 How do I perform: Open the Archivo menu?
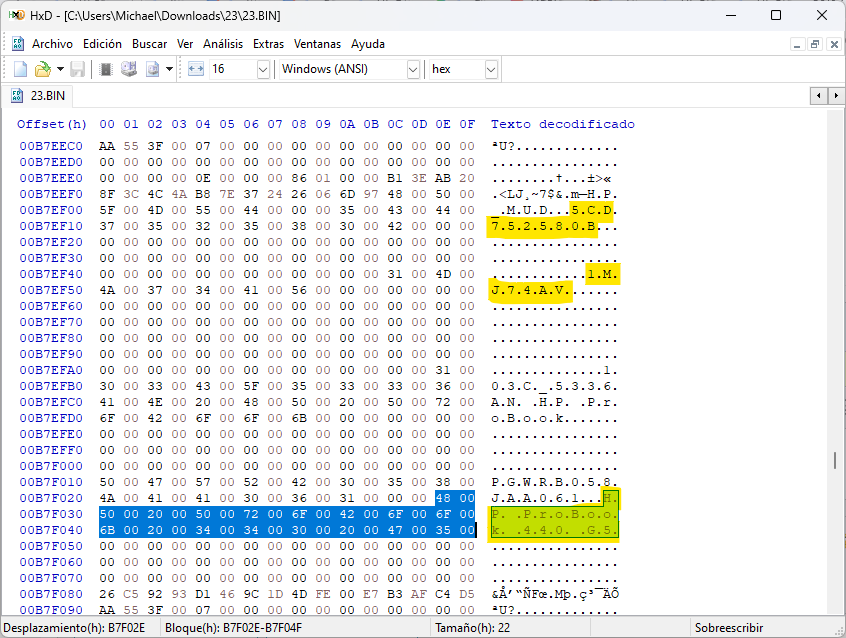click(52, 44)
